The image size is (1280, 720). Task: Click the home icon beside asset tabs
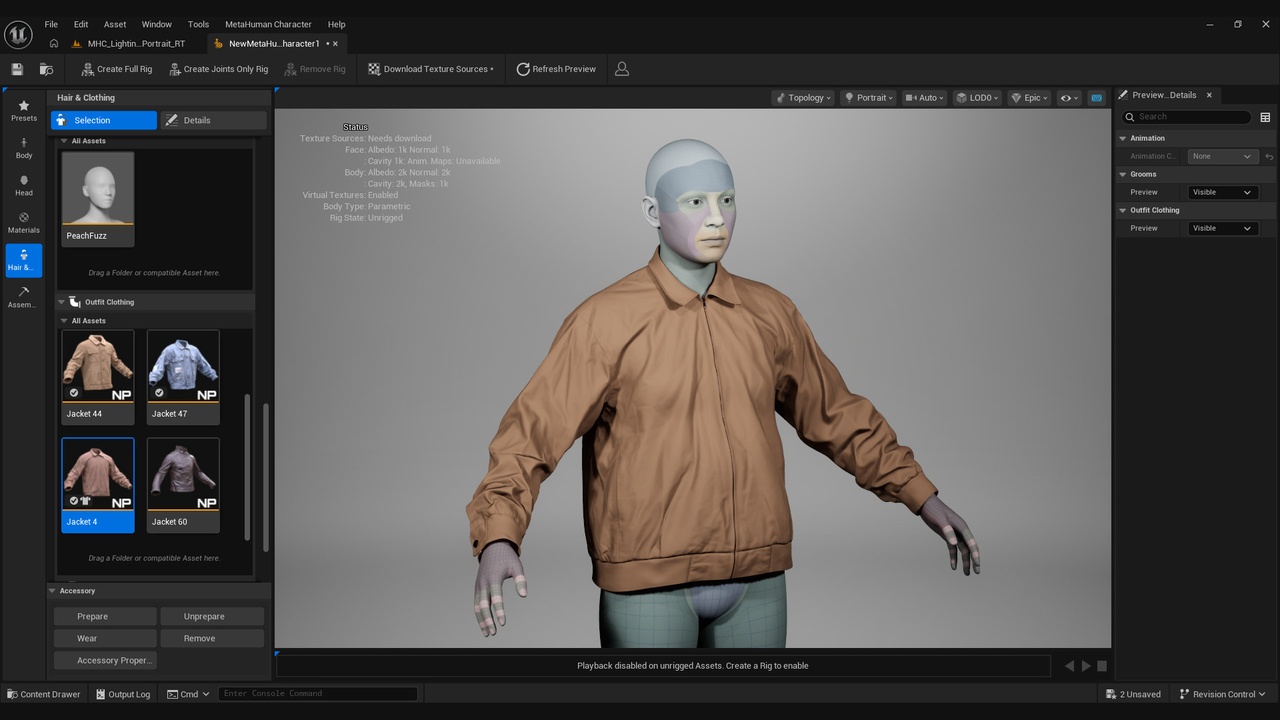click(x=54, y=44)
